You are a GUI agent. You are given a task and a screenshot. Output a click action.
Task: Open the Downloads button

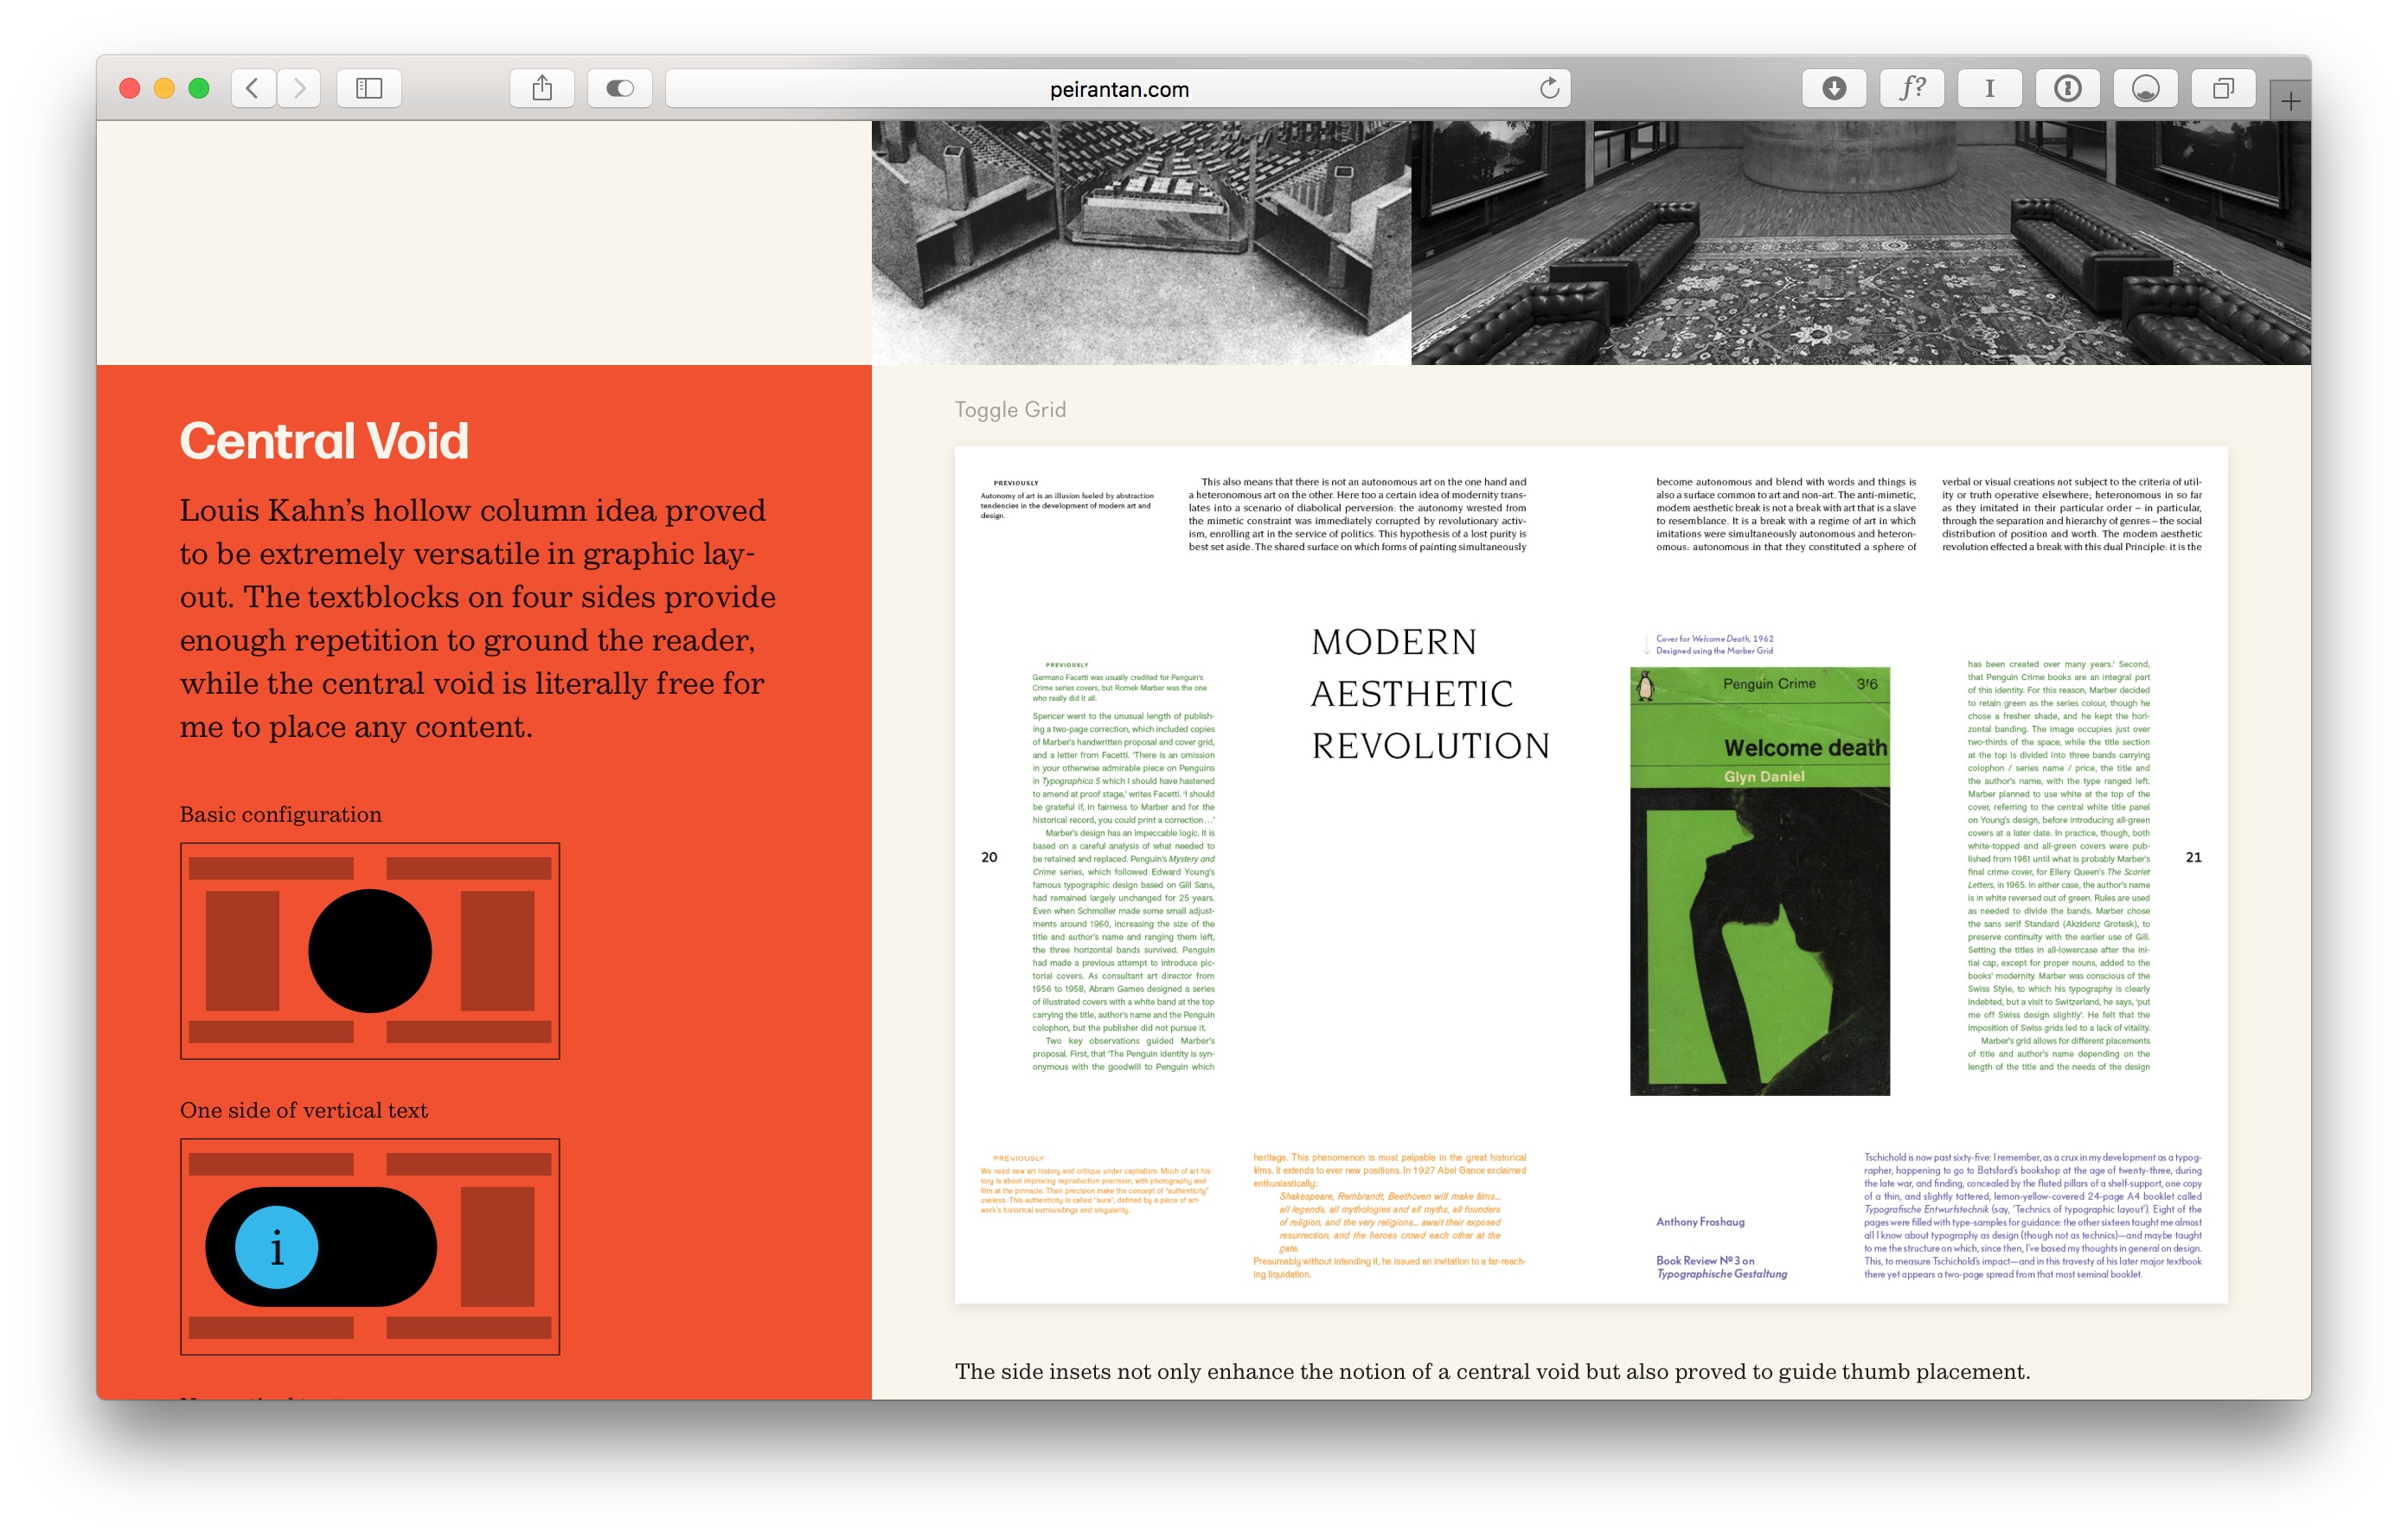click(x=1834, y=88)
